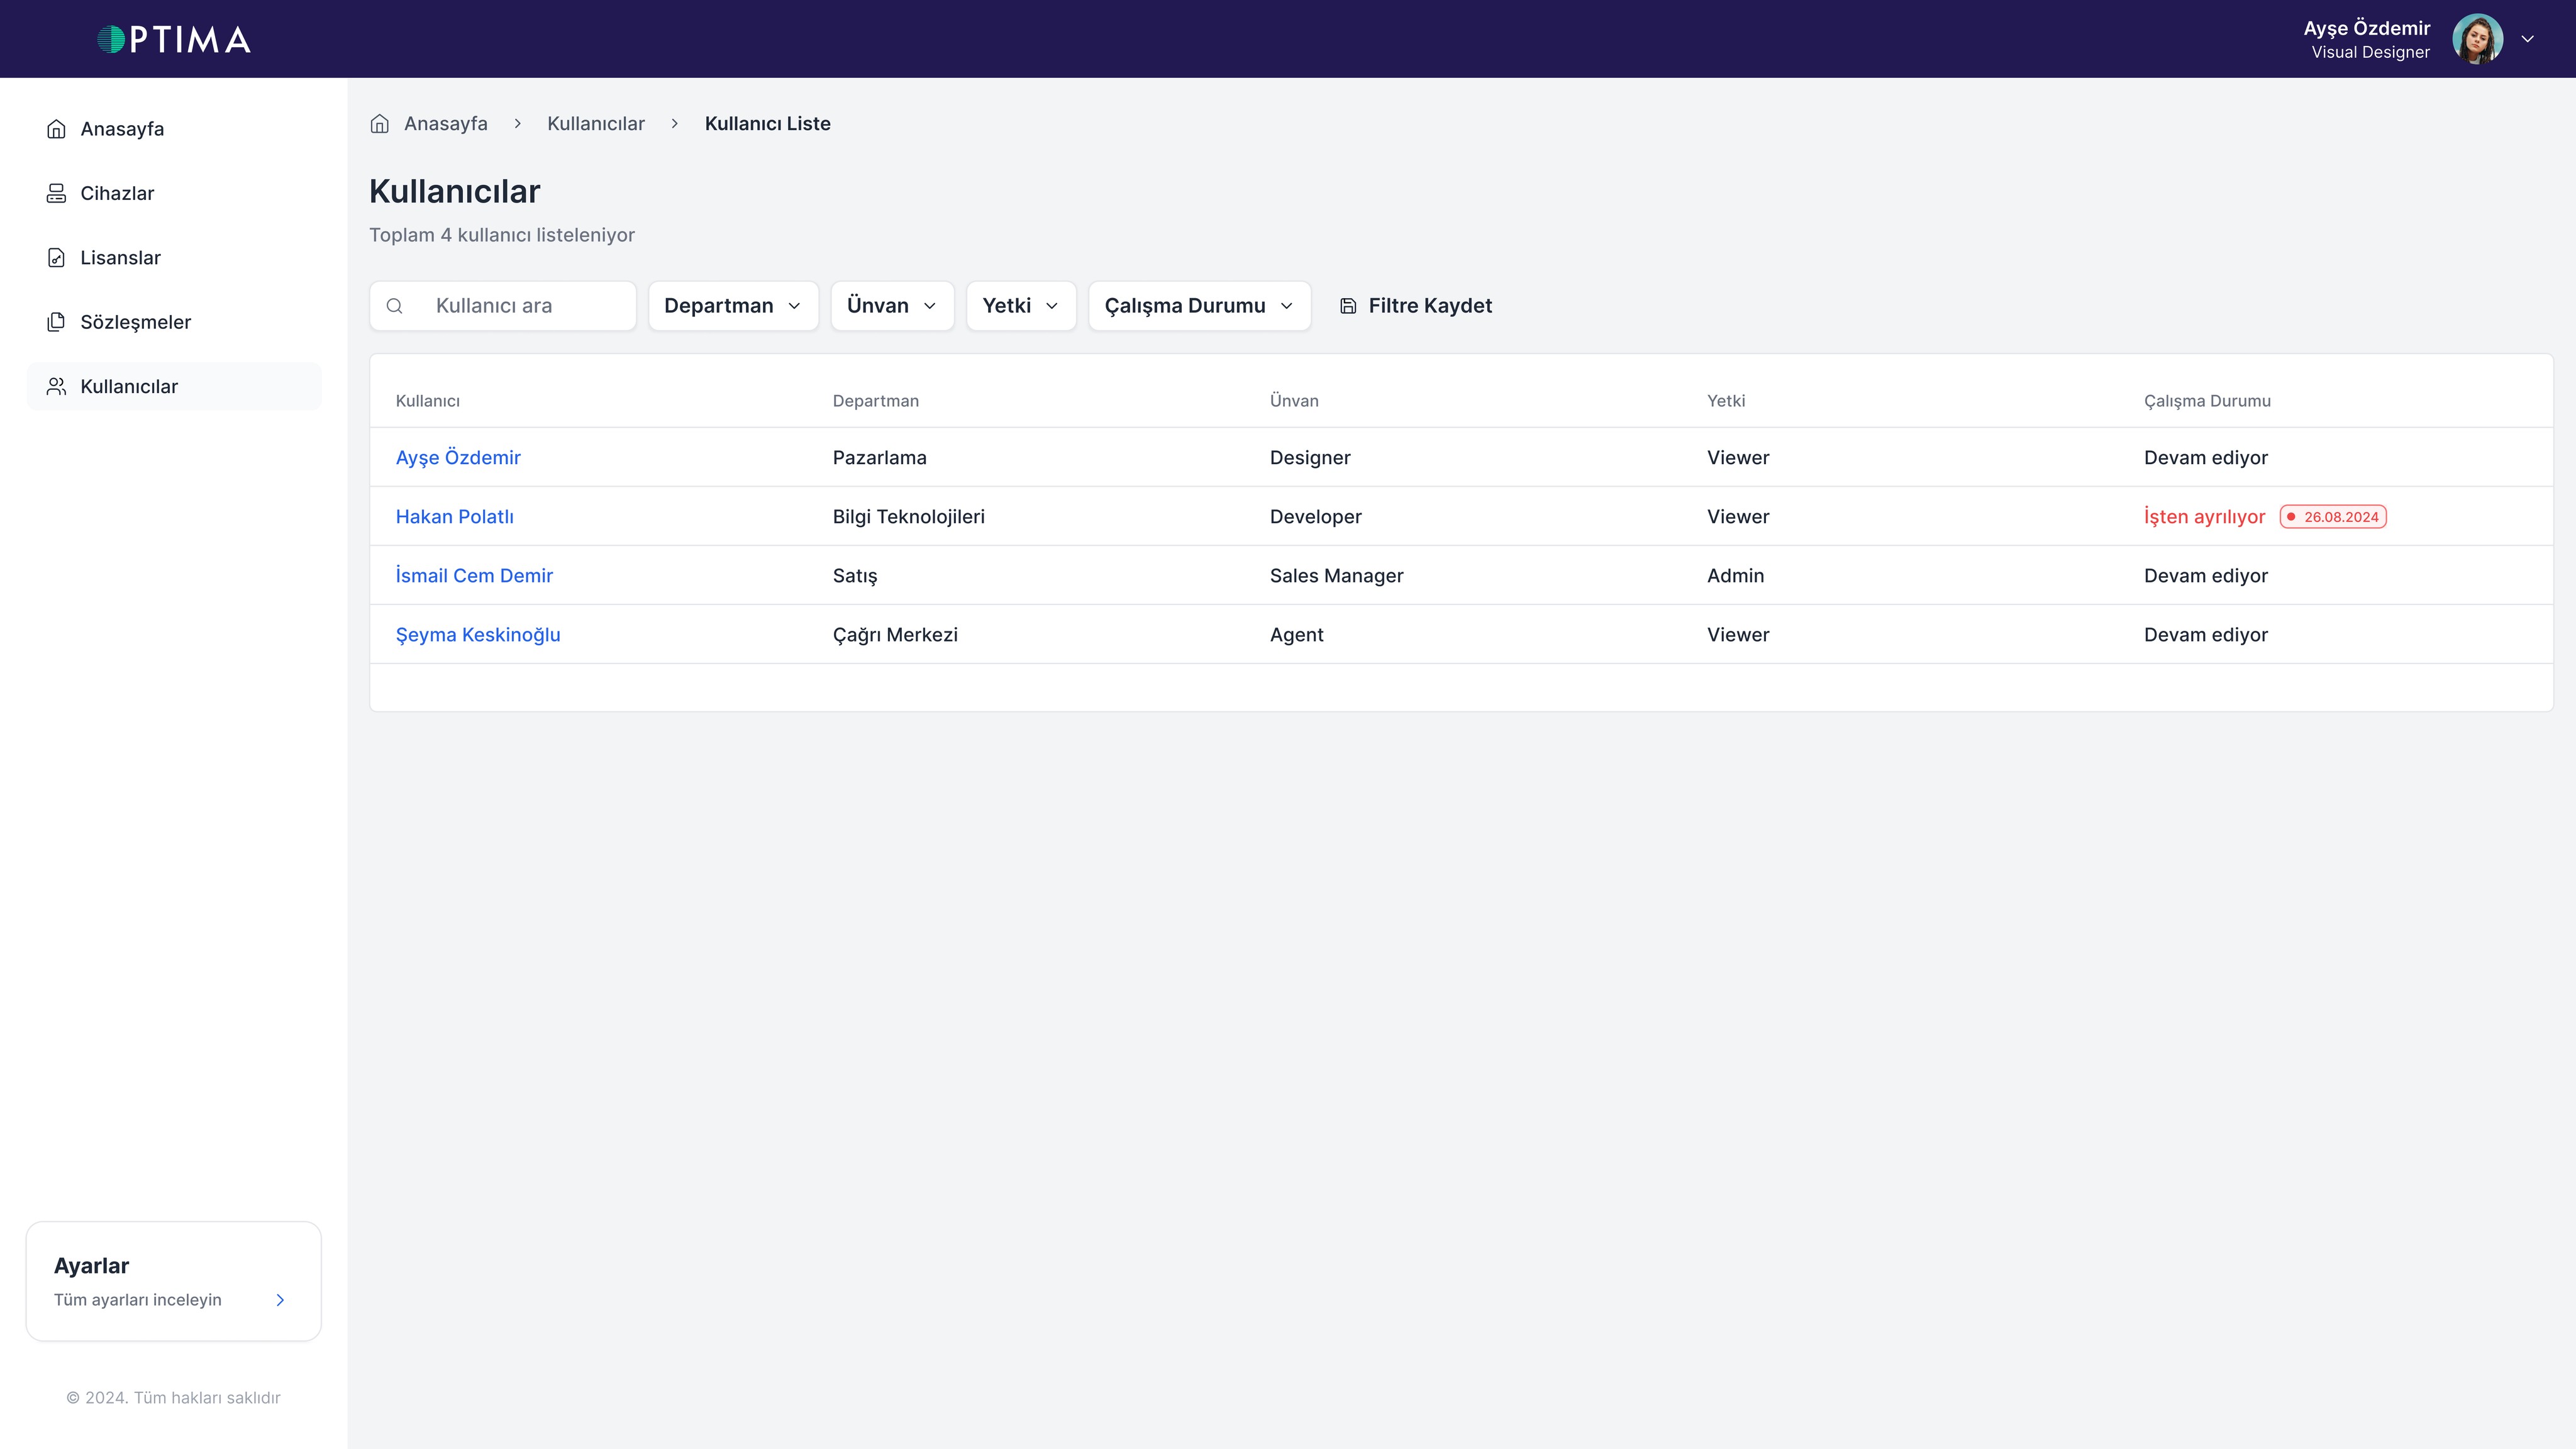Click the Designer title cell

tap(1310, 457)
